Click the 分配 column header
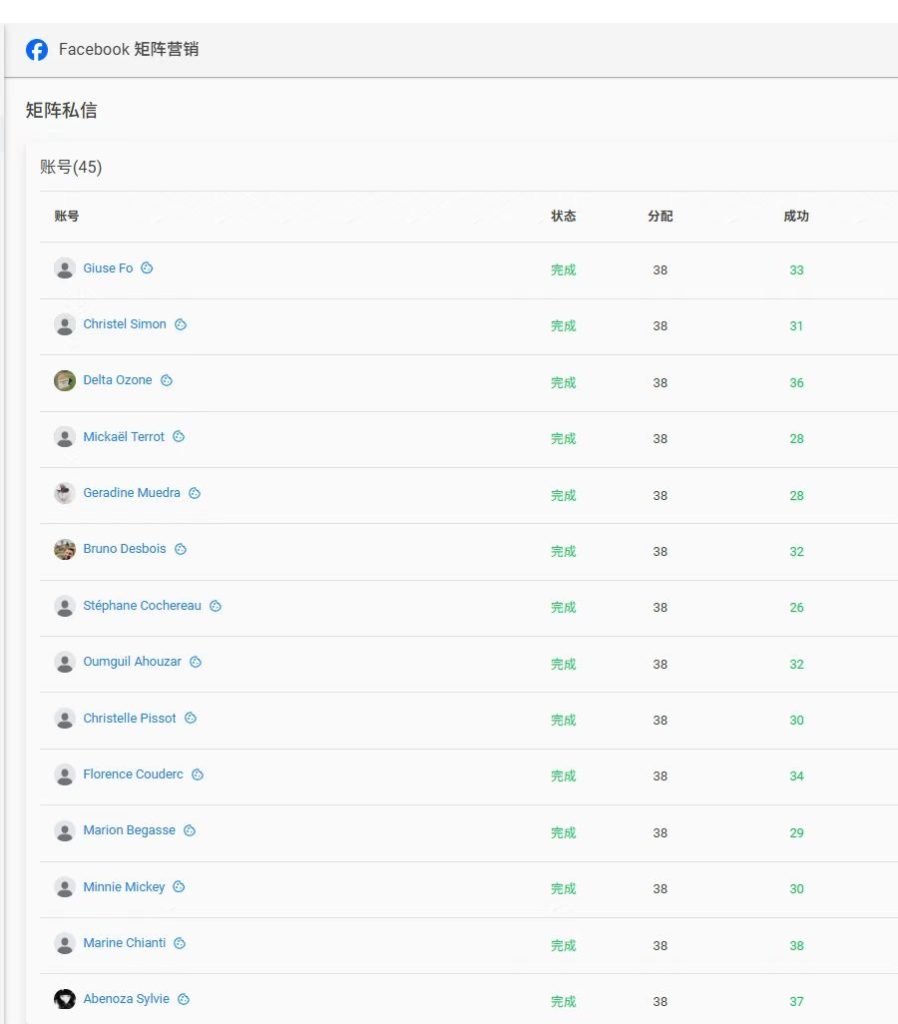The width and height of the screenshot is (898, 1024). click(660, 216)
